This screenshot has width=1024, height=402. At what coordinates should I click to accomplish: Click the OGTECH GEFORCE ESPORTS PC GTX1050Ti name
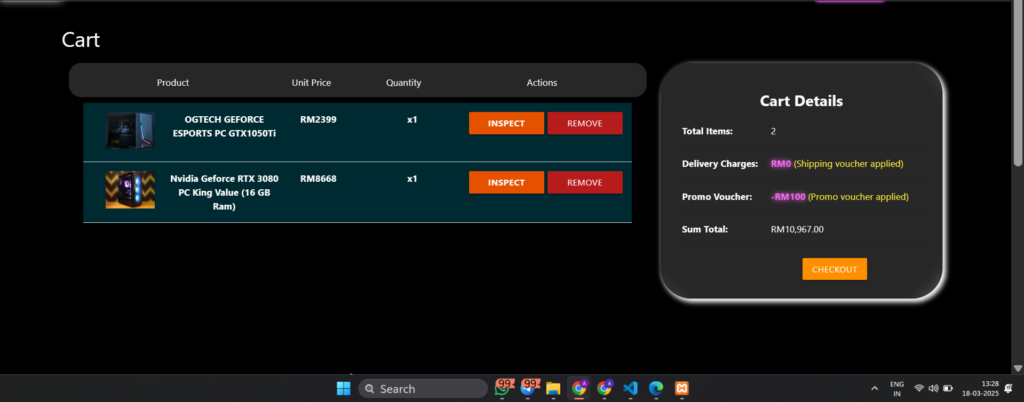click(x=225, y=127)
